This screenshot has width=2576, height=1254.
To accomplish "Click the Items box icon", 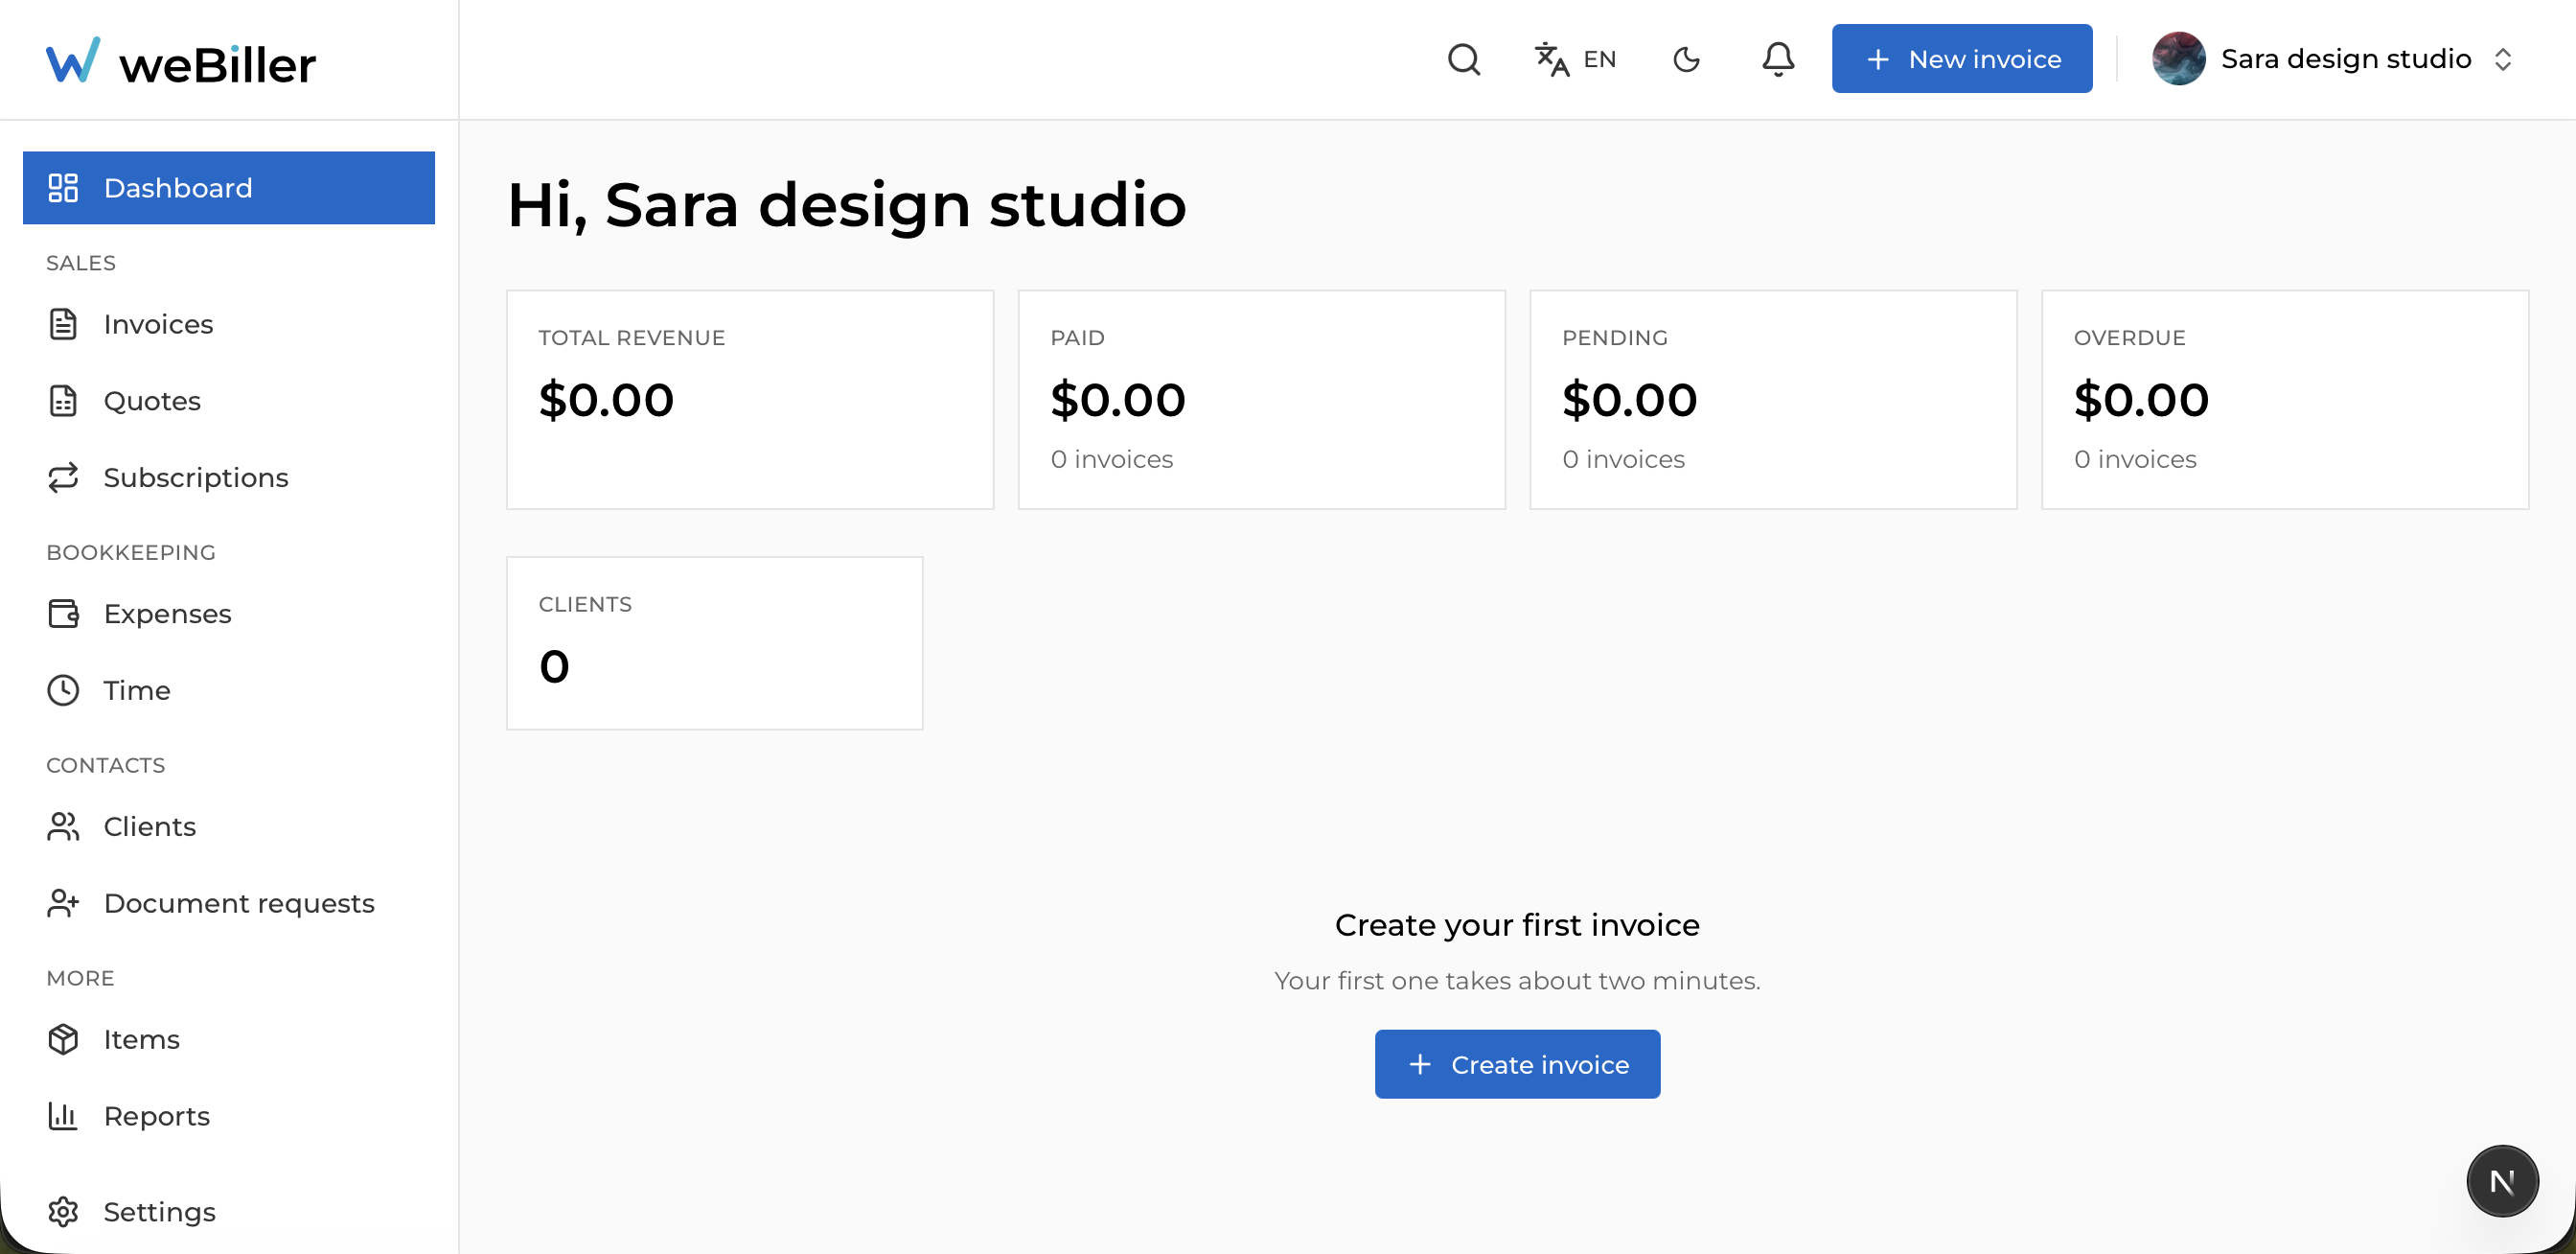I will [x=63, y=1040].
